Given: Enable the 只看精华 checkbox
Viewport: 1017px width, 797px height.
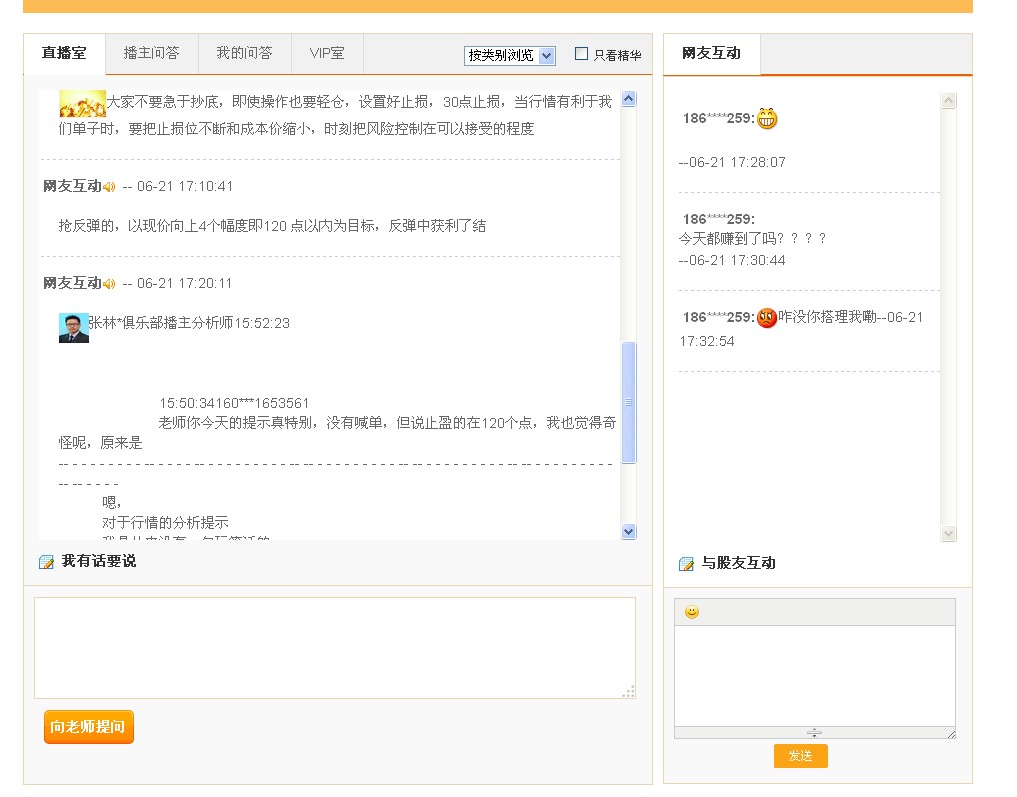Looking at the screenshot, I should [x=581, y=54].
